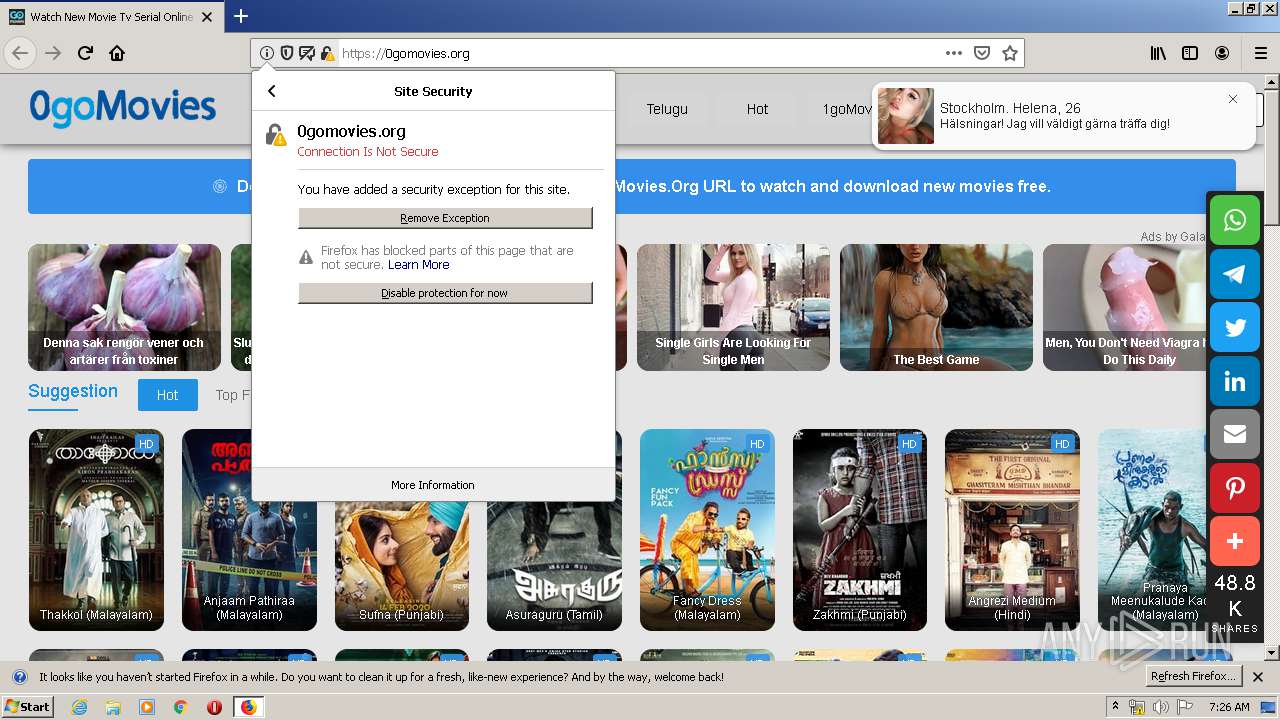This screenshot has height=720, width=1280.
Task: Share page on LinkedIn
Action: click(1235, 382)
